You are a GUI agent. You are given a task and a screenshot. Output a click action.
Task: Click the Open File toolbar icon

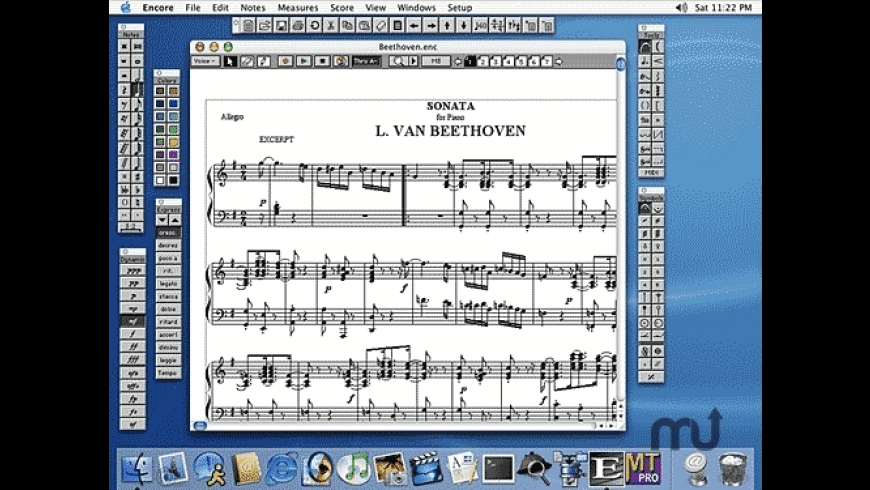[x=265, y=26]
